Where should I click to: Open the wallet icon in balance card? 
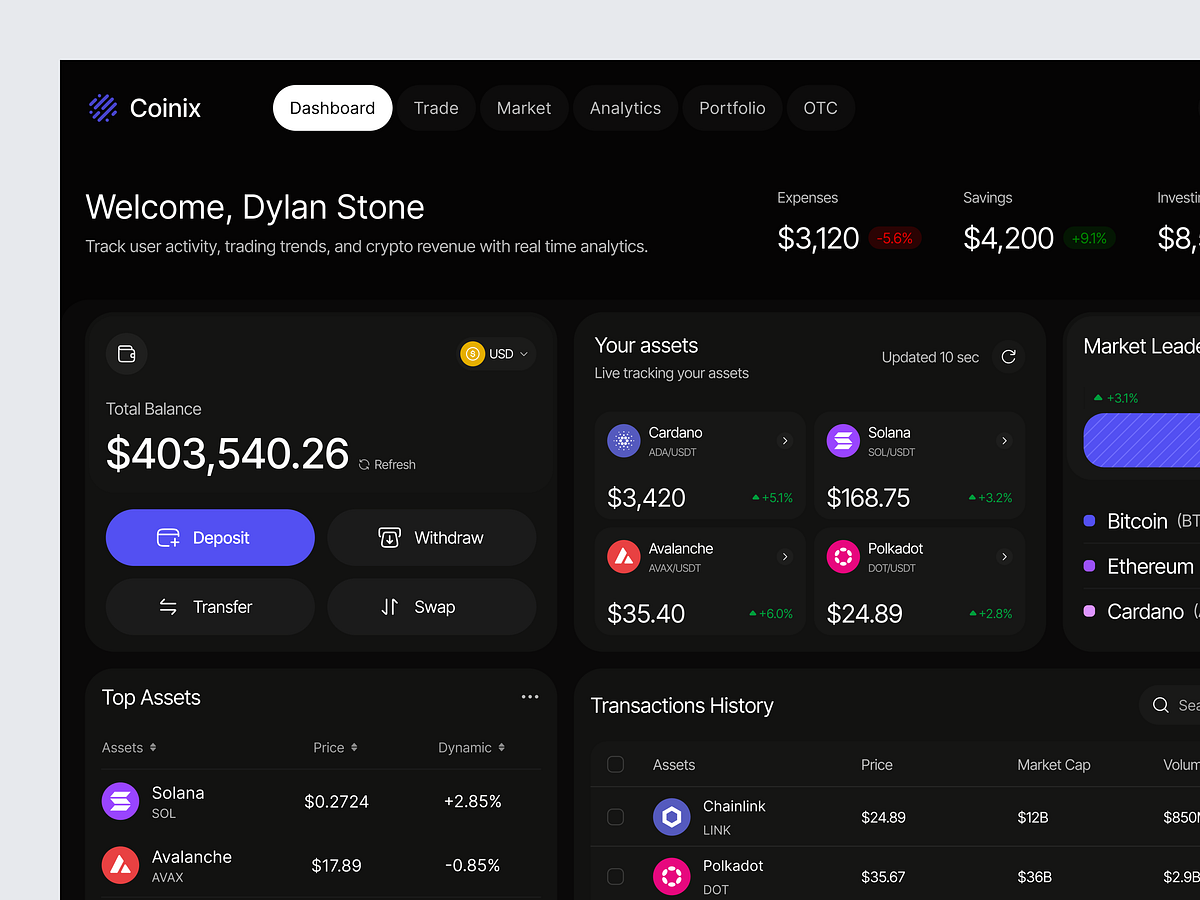pos(127,354)
